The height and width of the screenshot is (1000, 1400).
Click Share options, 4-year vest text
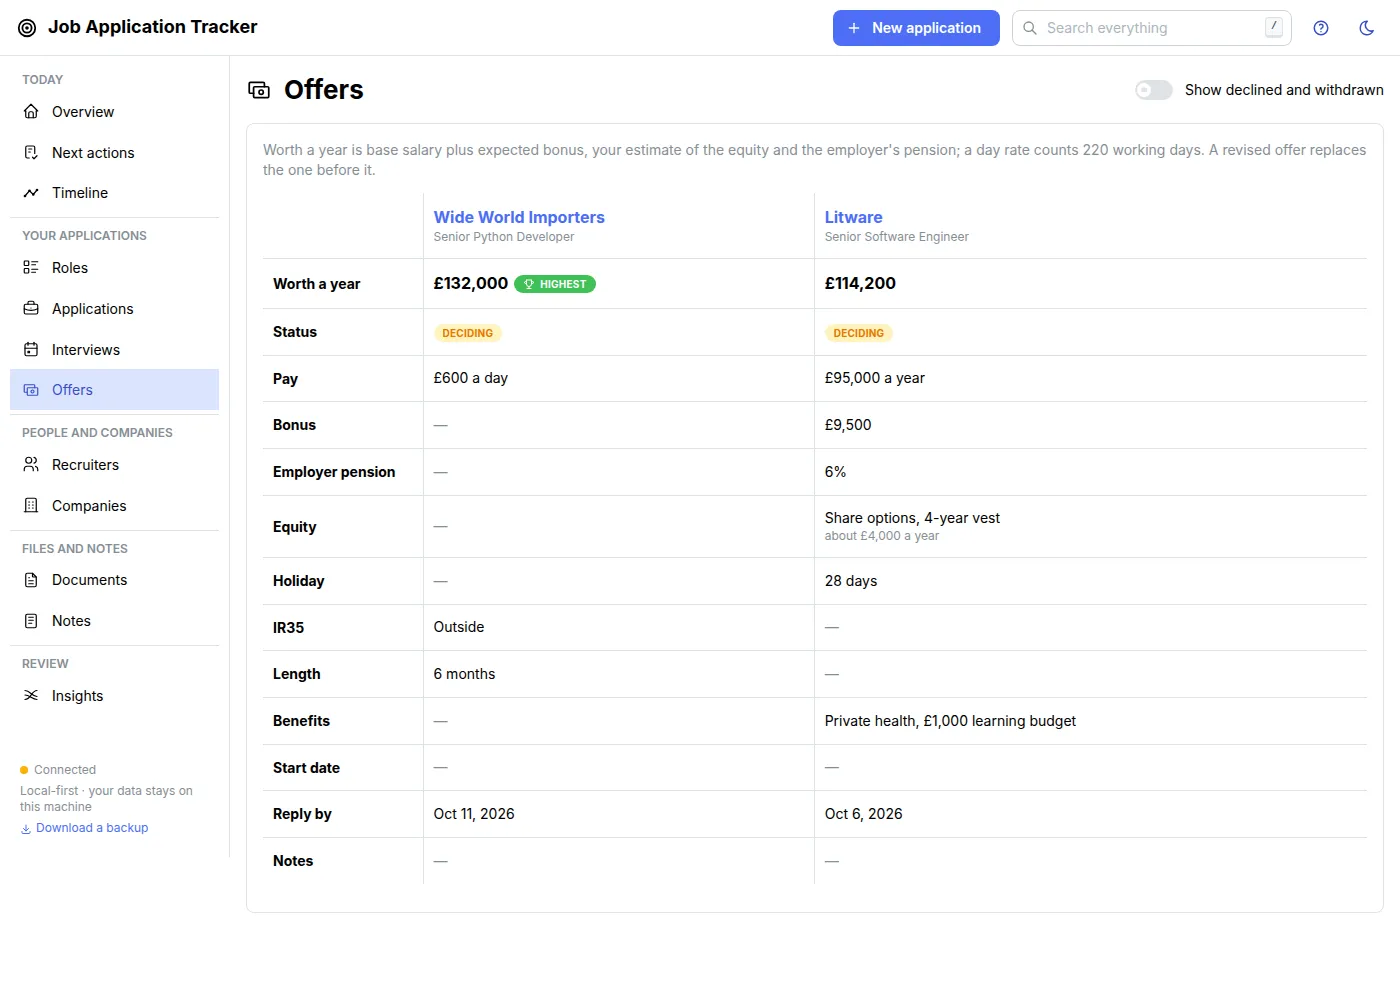912,518
